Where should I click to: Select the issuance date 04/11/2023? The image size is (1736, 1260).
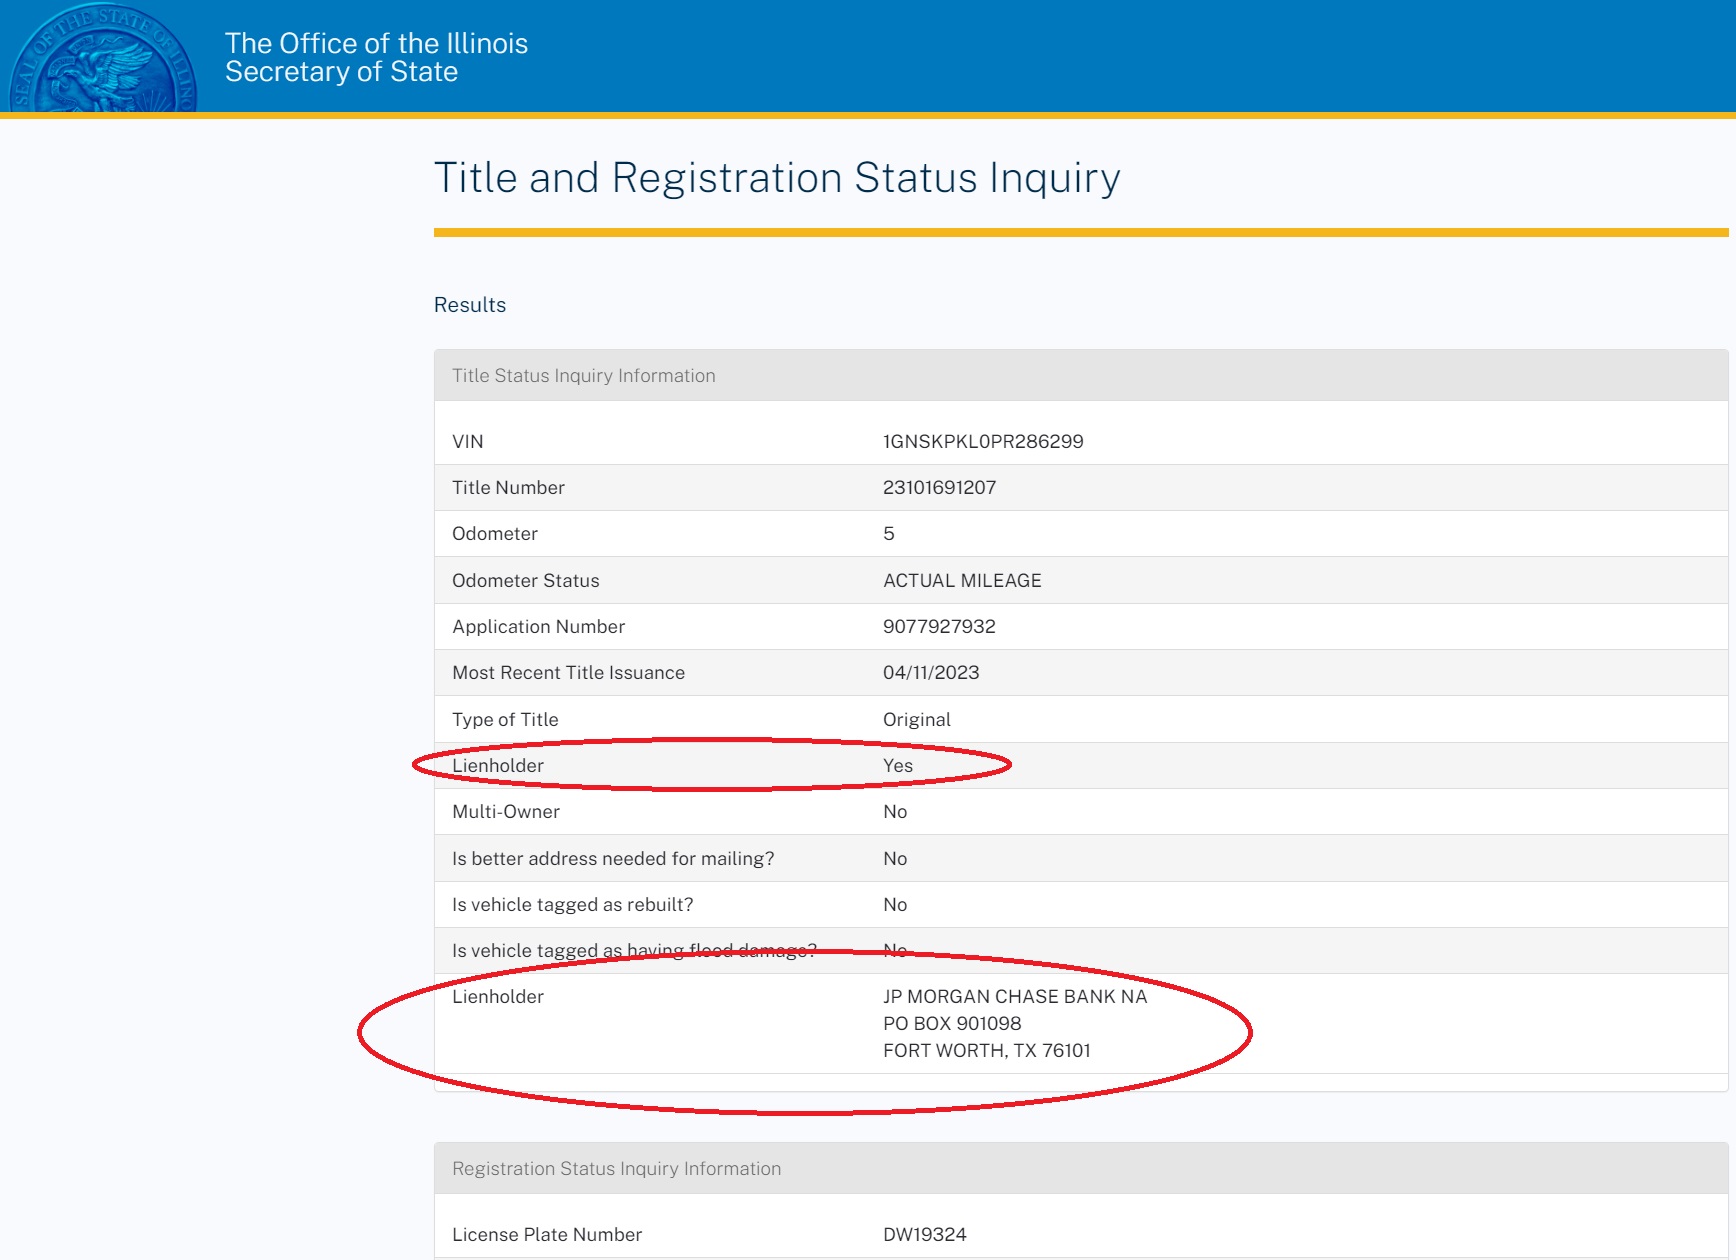pyautogui.click(x=931, y=673)
